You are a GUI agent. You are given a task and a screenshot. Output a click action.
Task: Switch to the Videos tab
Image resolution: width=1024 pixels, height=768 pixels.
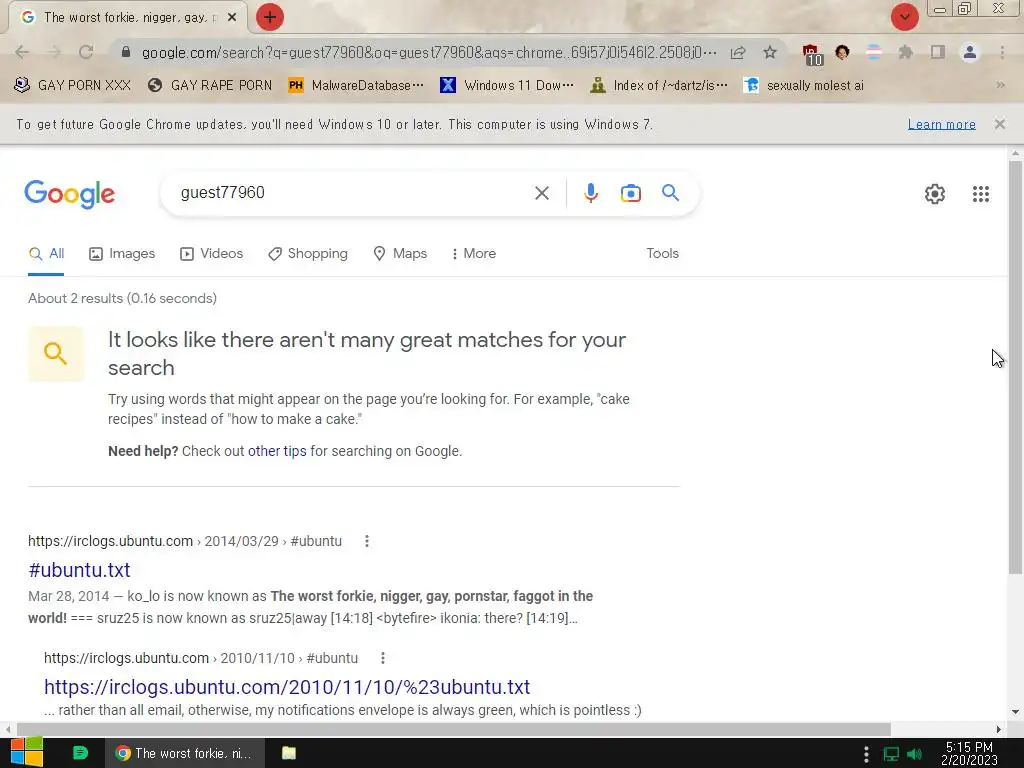(212, 253)
